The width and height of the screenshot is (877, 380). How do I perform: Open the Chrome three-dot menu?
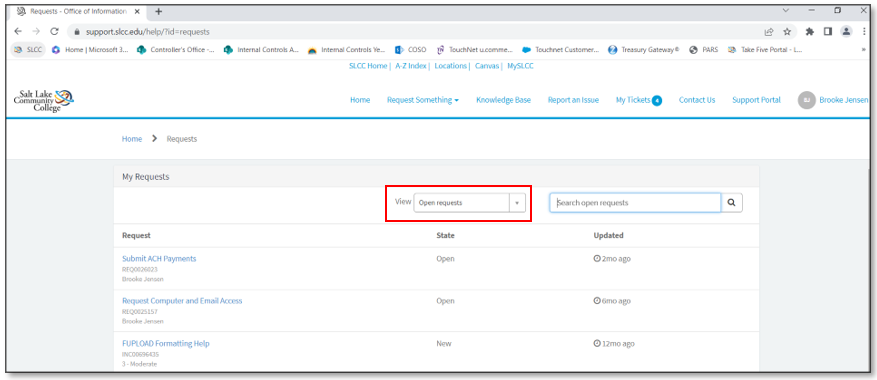[864, 32]
